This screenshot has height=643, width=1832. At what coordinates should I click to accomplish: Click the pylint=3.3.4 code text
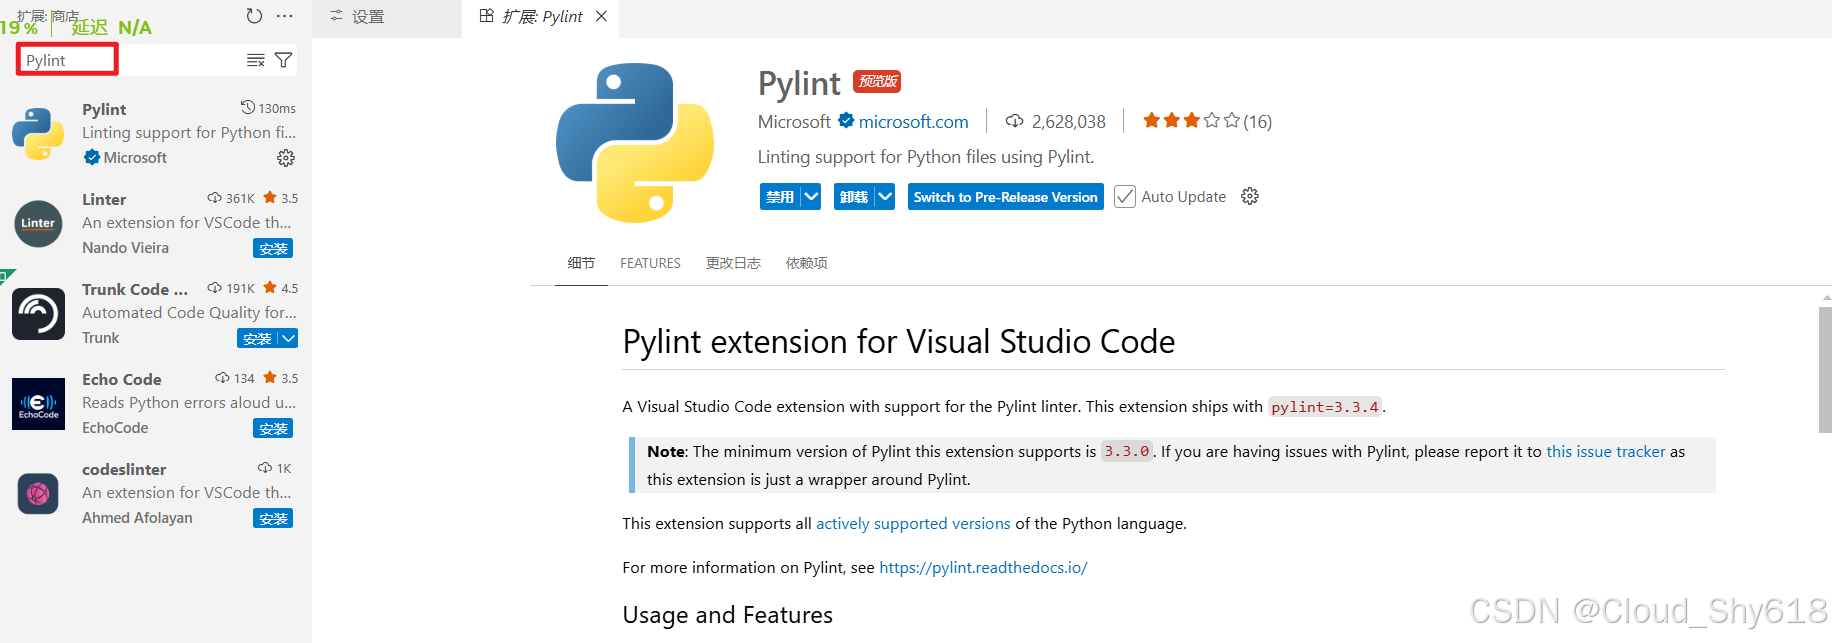1325,407
